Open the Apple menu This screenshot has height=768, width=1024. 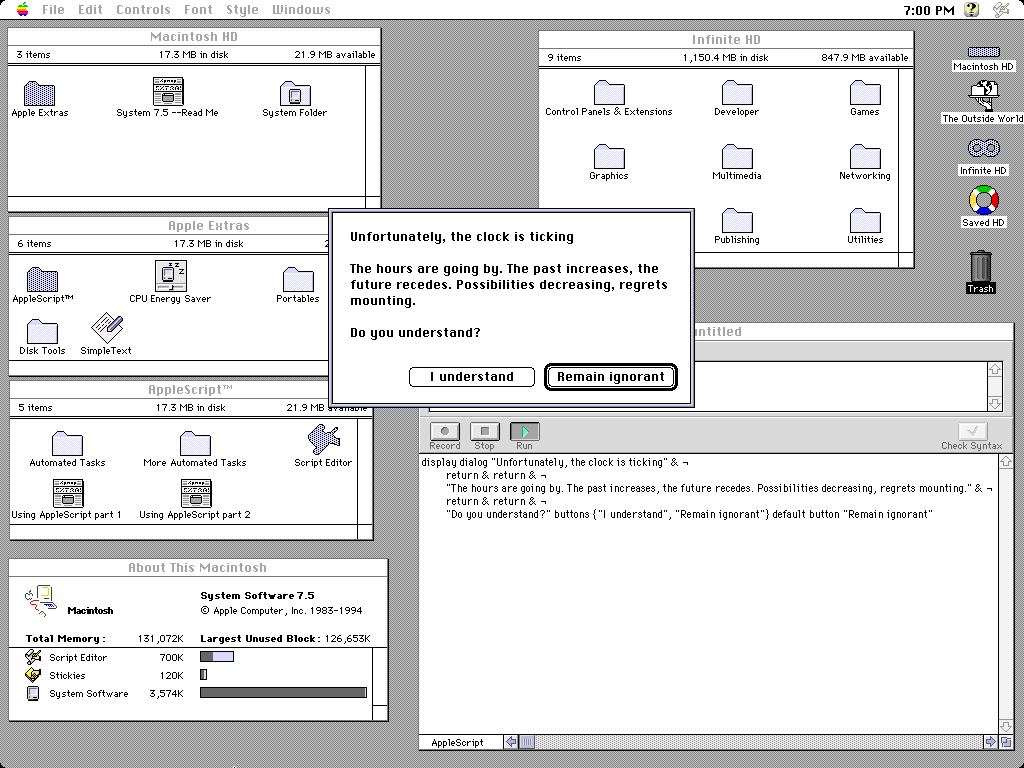(22, 10)
